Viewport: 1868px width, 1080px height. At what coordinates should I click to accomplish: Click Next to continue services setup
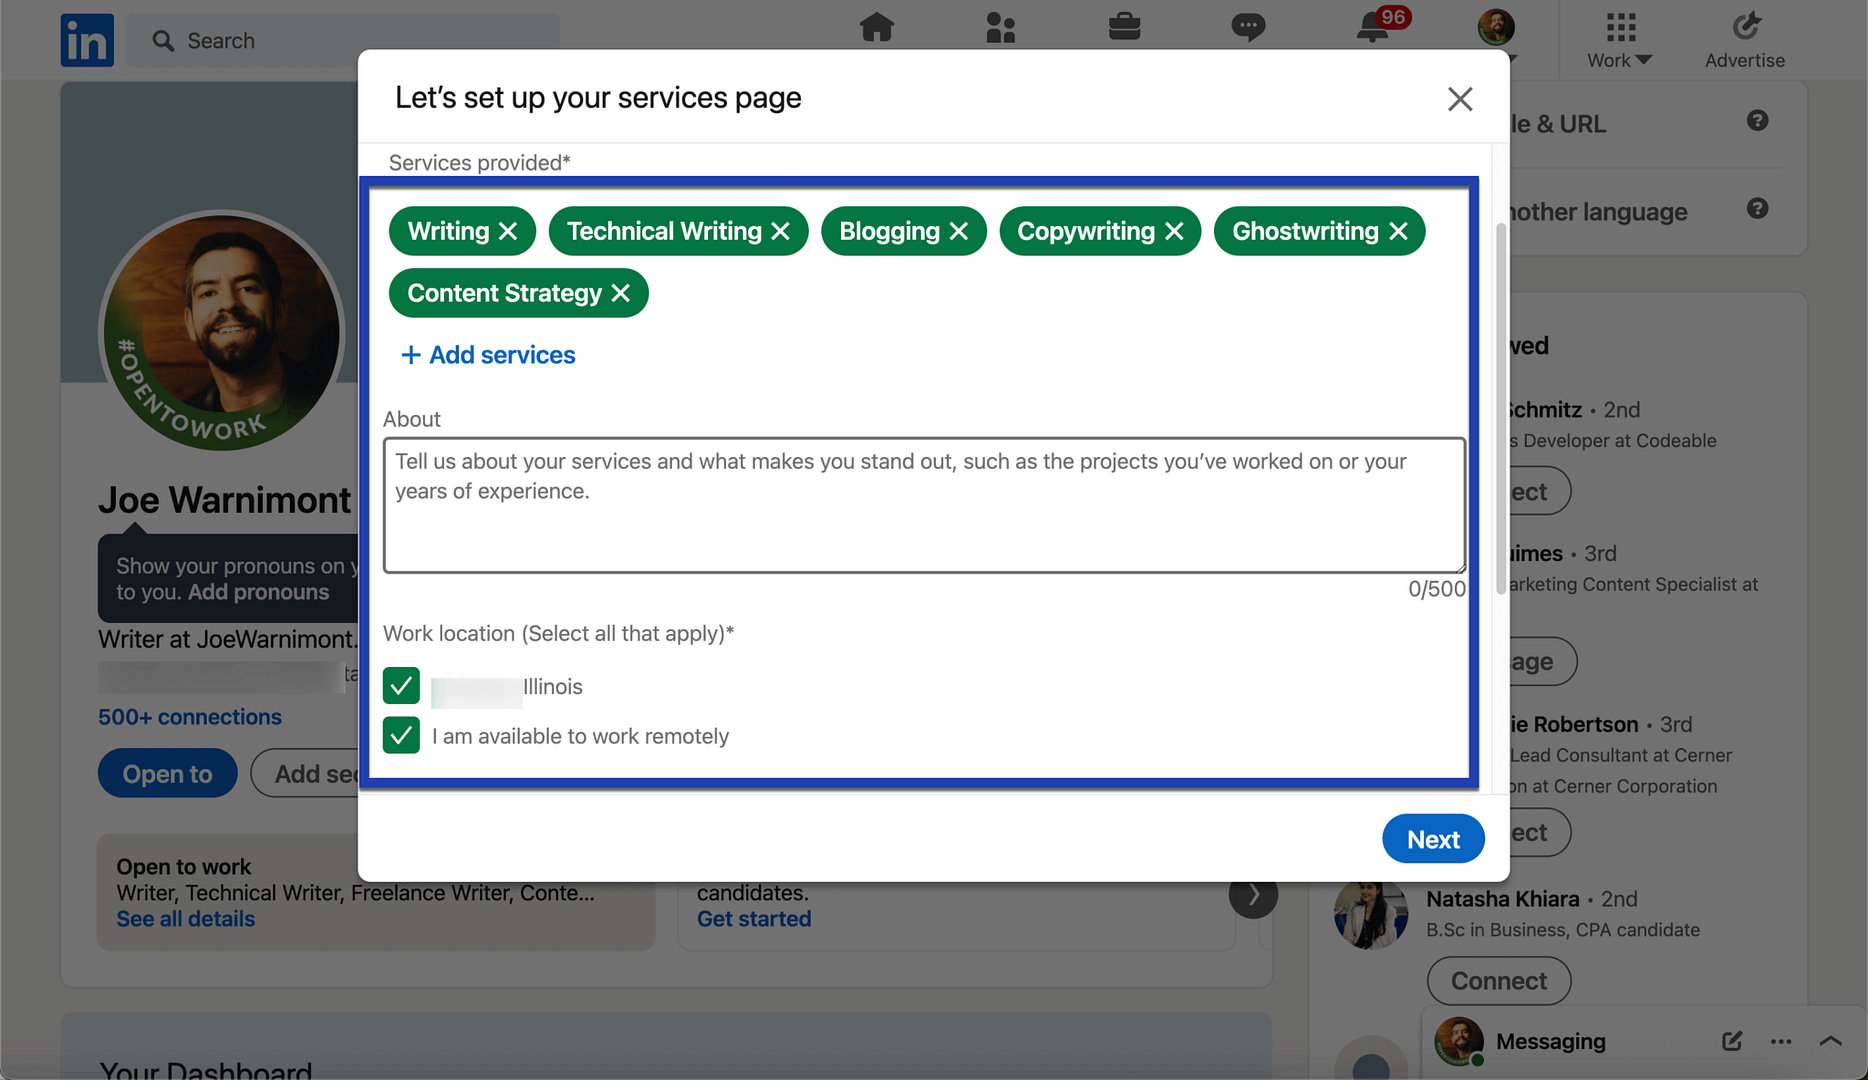[x=1433, y=839]
